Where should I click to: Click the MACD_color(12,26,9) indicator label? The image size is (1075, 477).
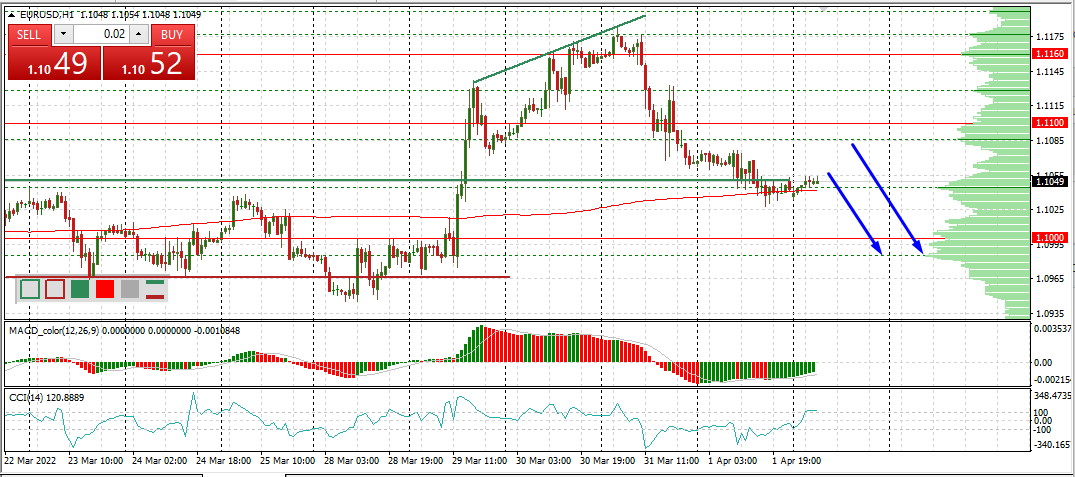pos(54,330)
